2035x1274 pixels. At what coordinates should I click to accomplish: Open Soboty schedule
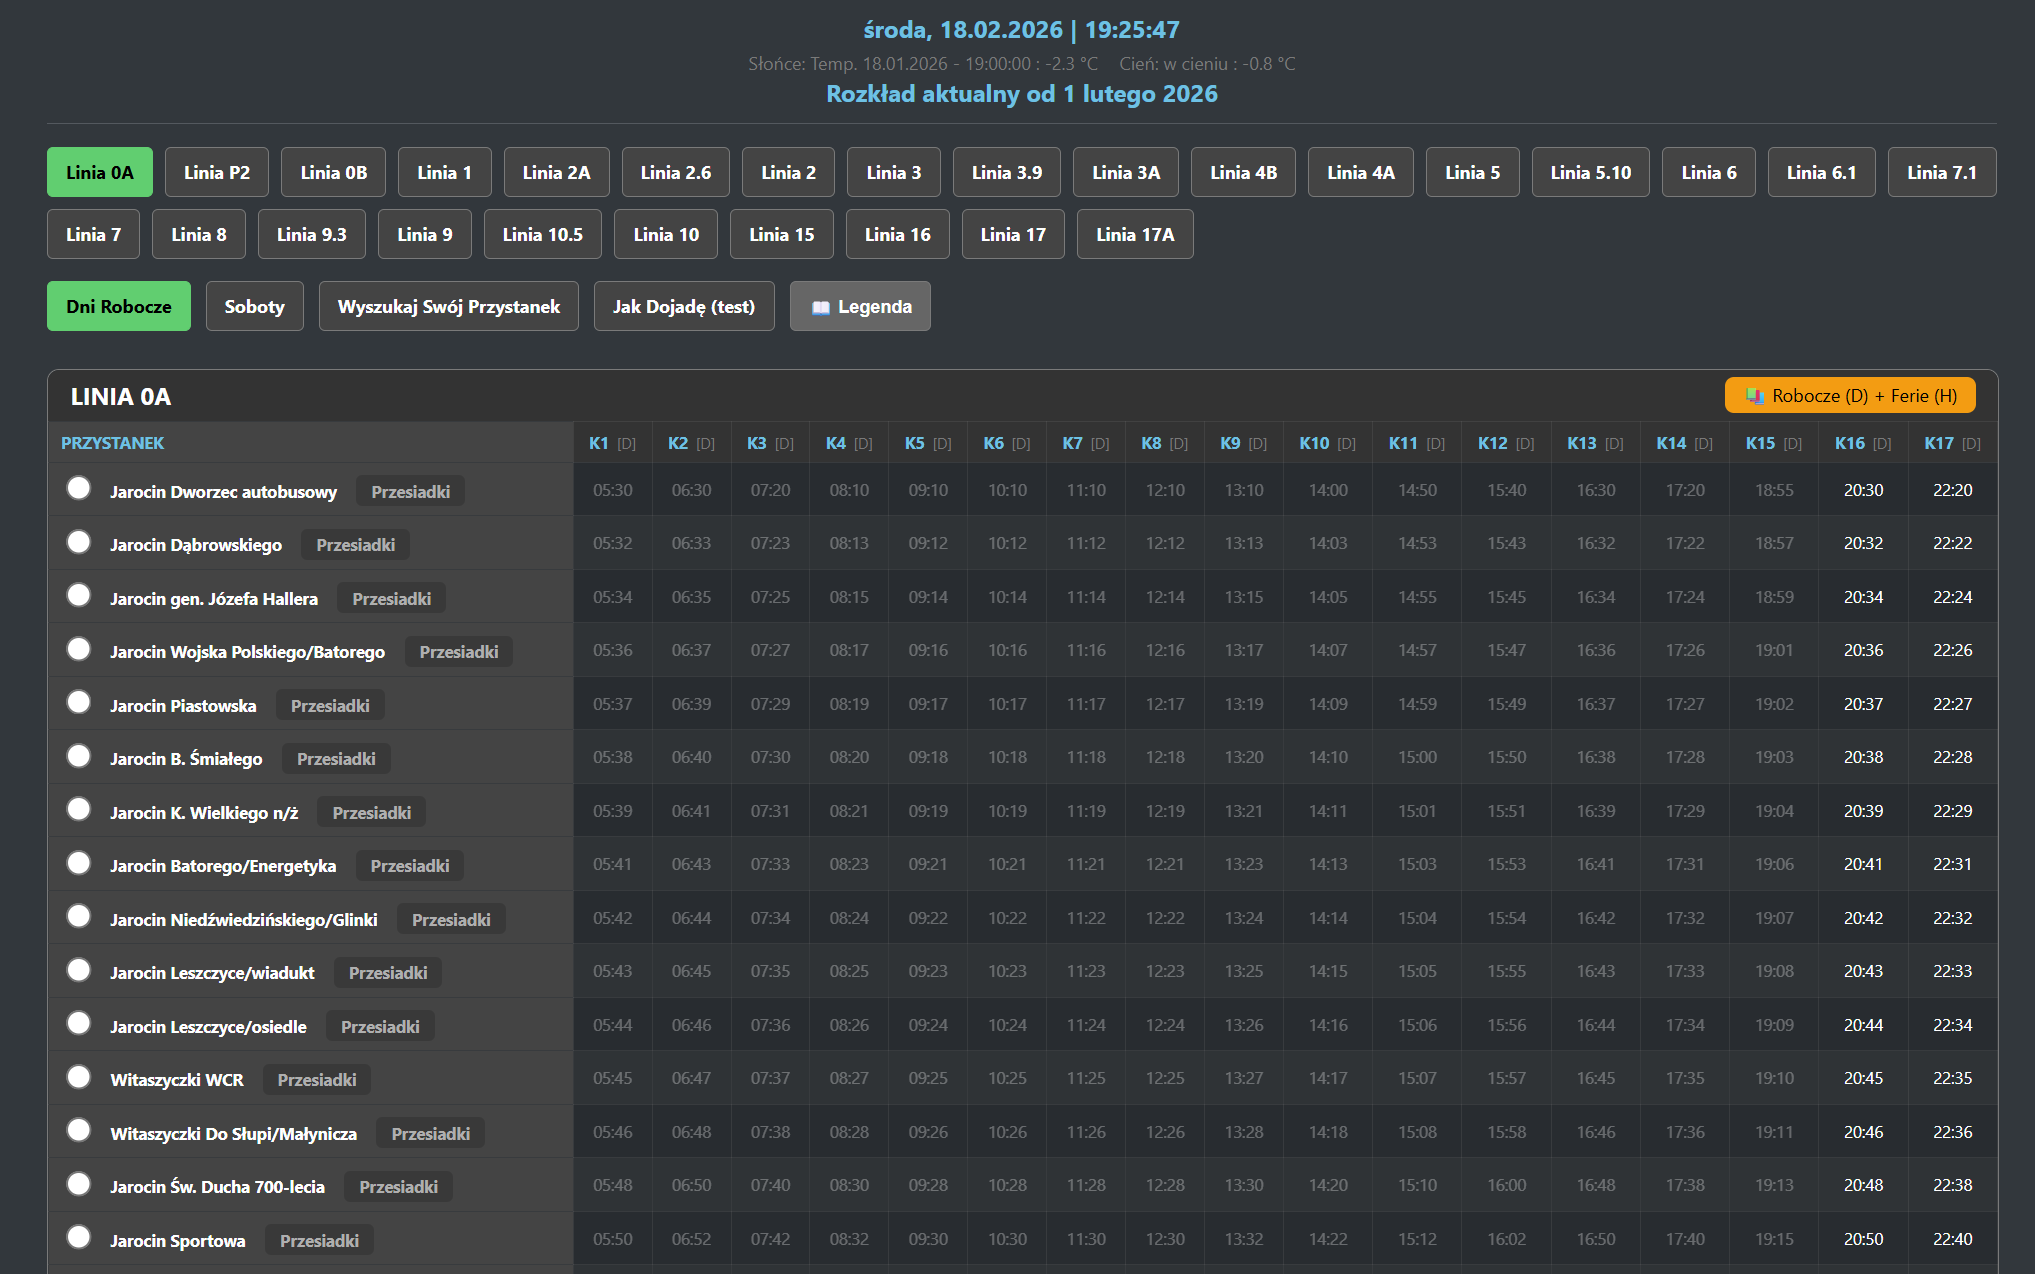[254, 307]
